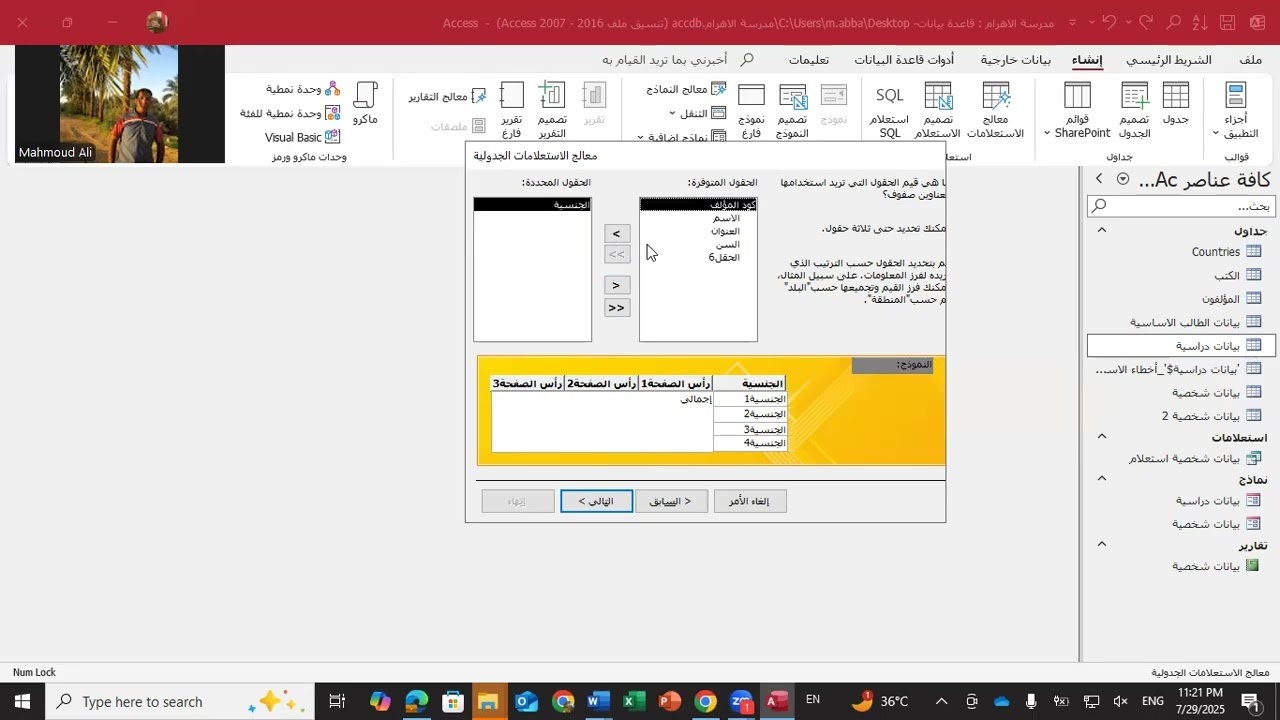Click Excel icon in taskbar
The image size is (1280, 720).
coord(634,702)
